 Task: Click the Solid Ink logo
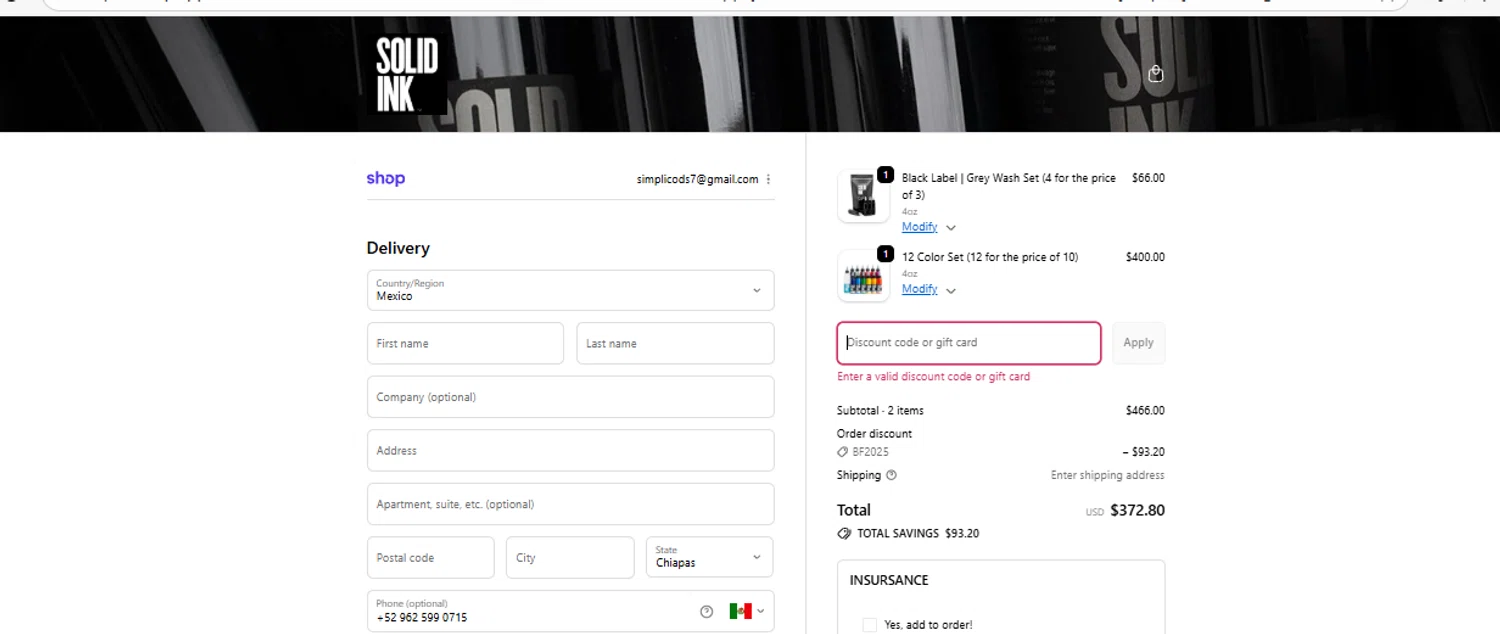[x=407, y=75]
